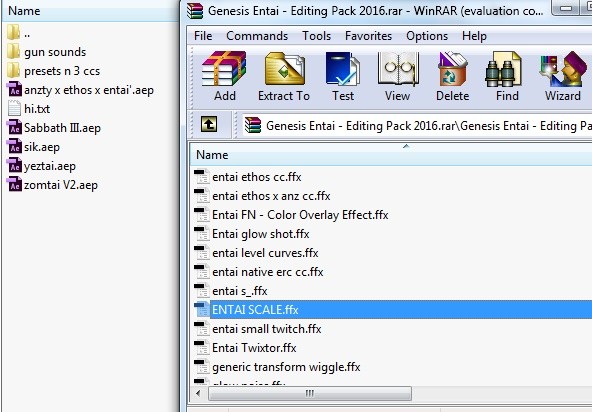Open the Options menu

pos(427,36)
